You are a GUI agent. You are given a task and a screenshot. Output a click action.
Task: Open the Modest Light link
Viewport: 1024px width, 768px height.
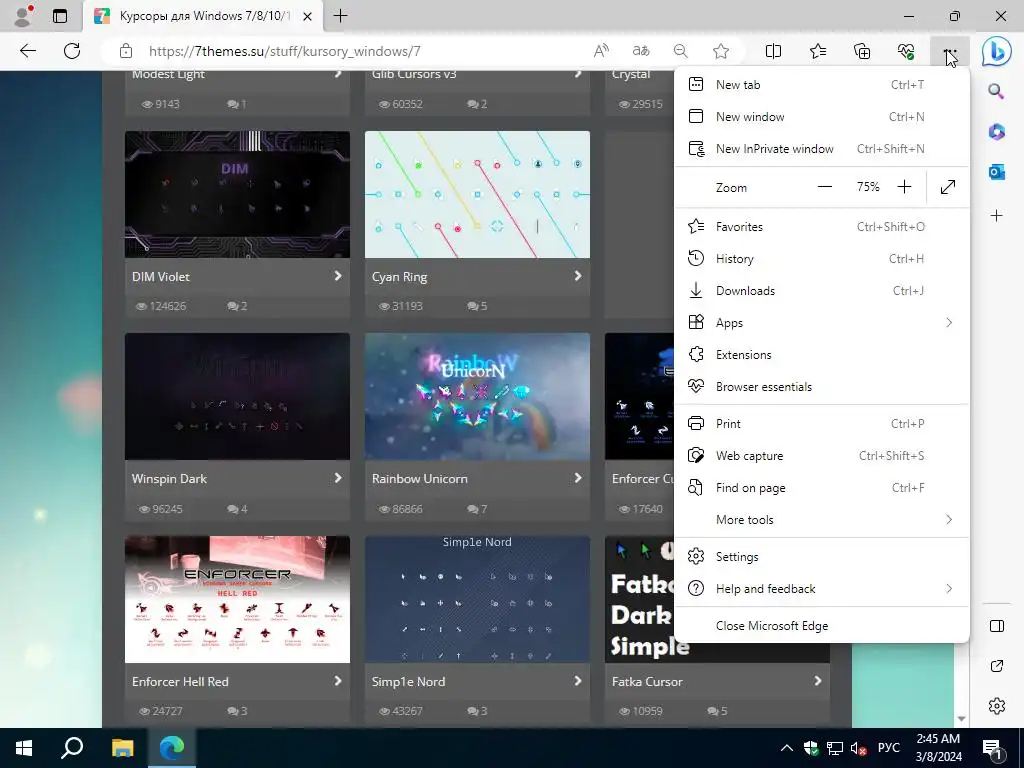click(168, 74)
